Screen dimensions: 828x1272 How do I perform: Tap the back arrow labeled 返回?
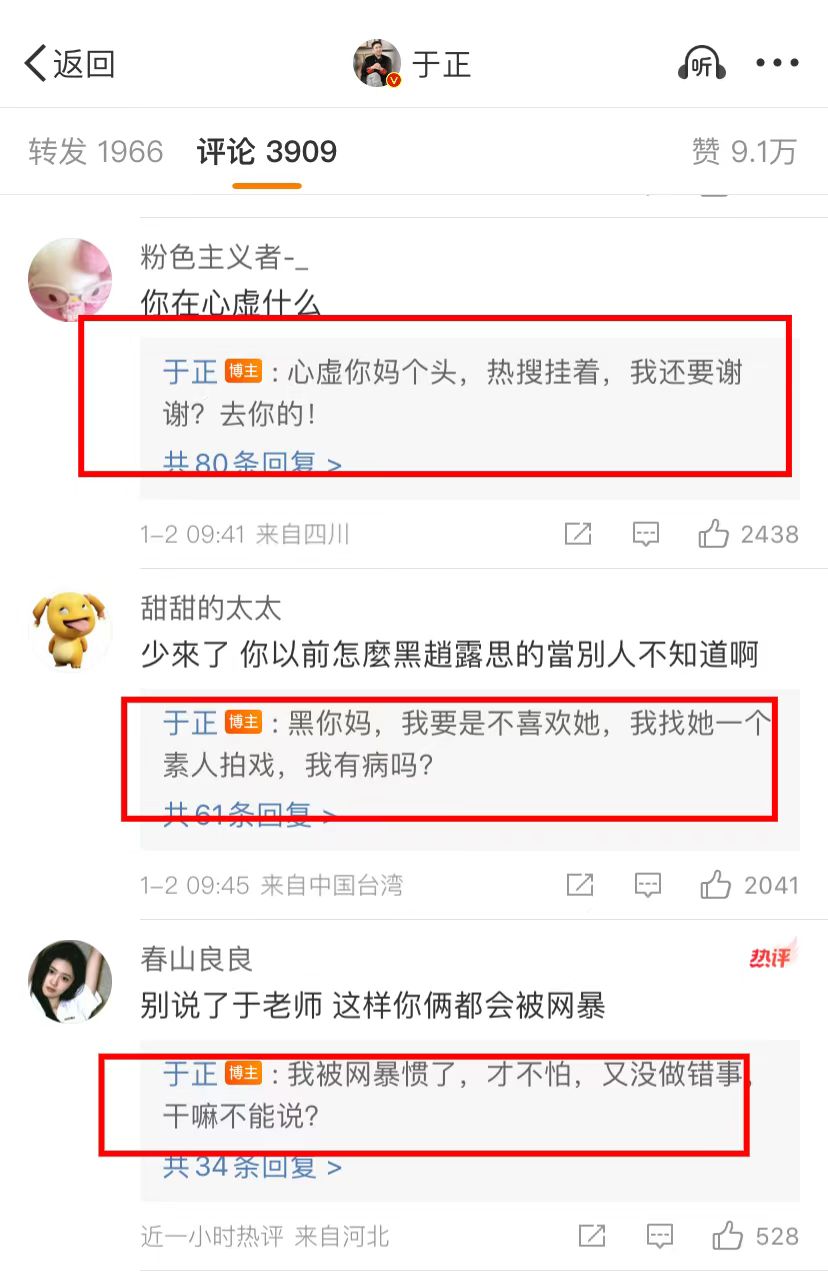click(x=69, y=64)
